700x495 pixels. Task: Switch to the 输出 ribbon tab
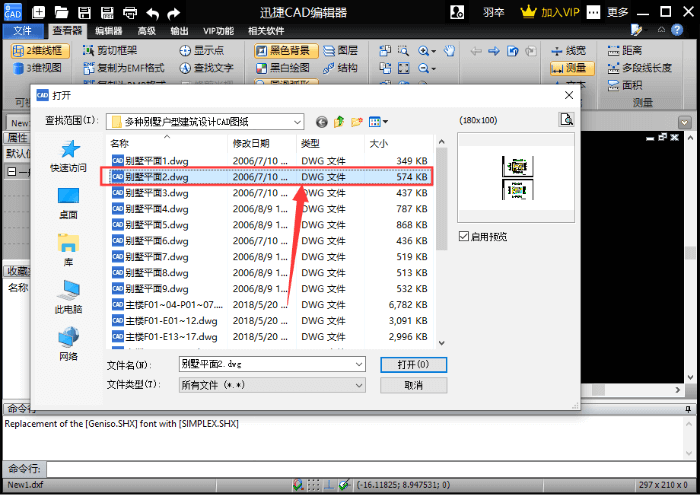coord(179,31)
